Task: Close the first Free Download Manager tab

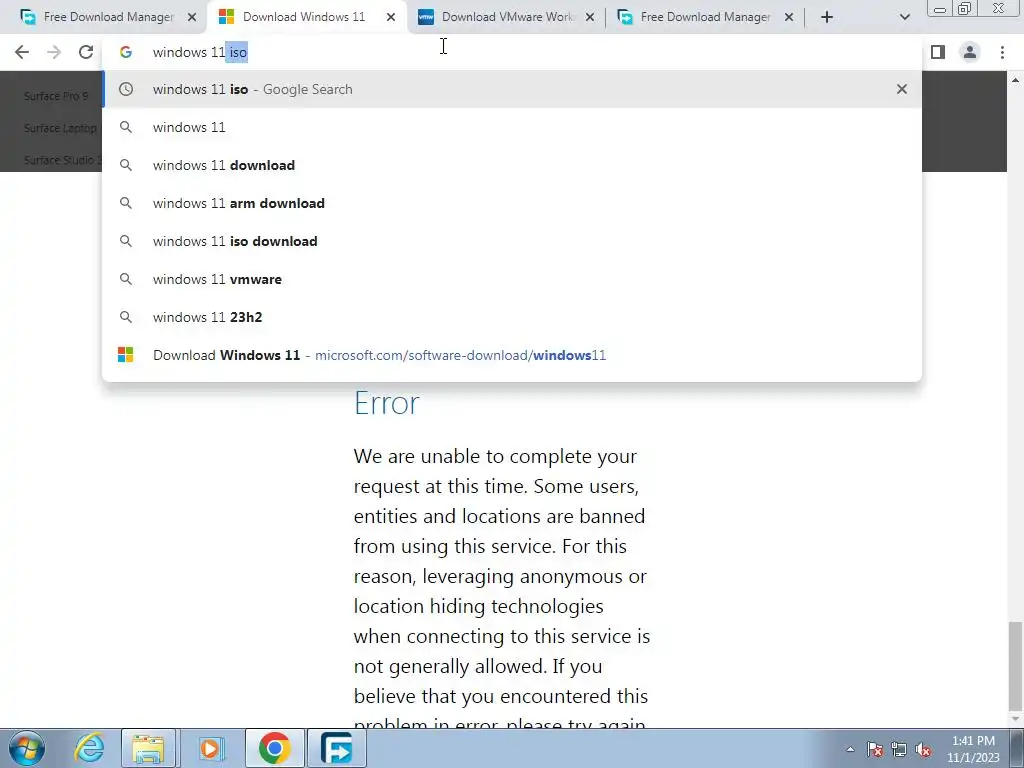Action: click(x=192, y=17)
